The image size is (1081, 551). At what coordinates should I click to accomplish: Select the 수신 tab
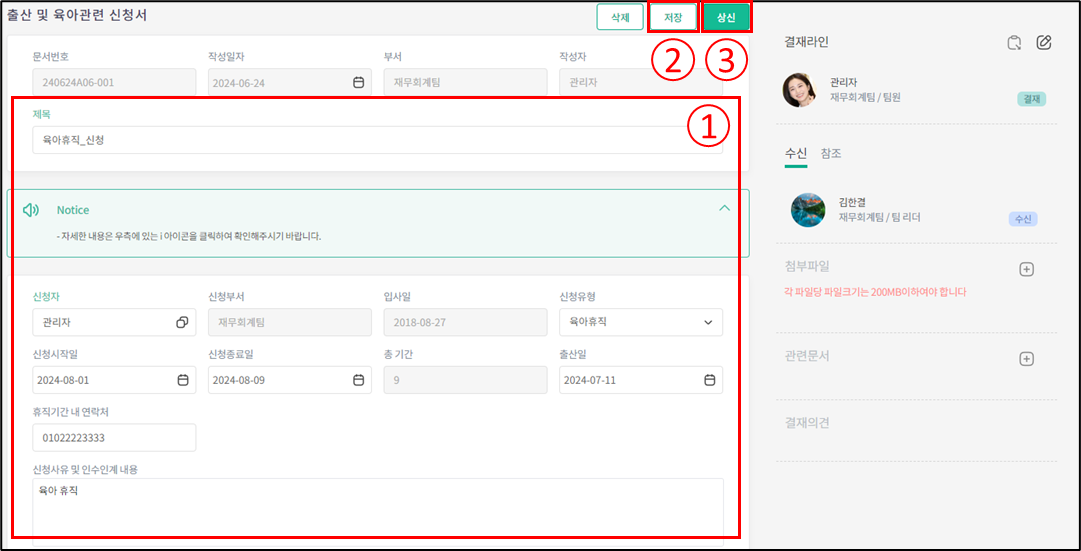[796, 153]
